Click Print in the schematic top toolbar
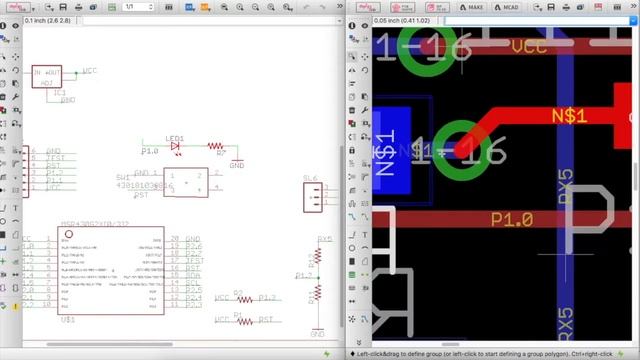The height and width of the screenshot is (360, 640). [78, 7]
